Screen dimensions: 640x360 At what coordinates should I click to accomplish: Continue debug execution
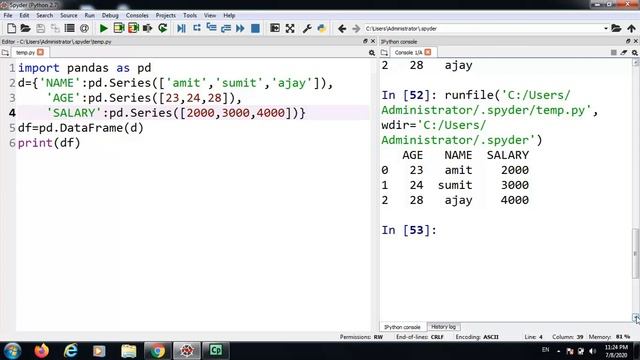(x=240, y=28)
